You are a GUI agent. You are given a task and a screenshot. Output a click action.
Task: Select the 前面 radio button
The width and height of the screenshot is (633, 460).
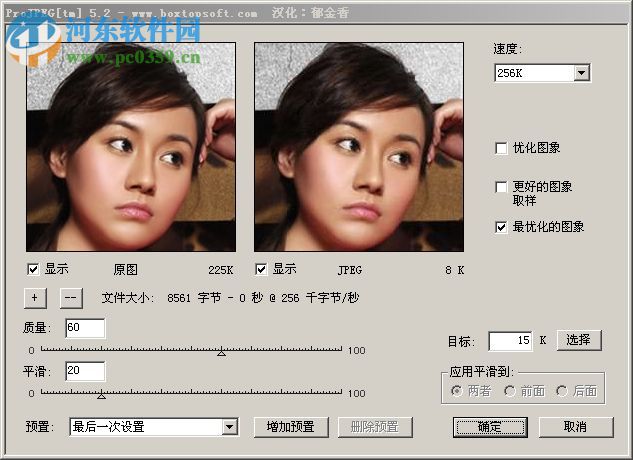click(x=509, y=391)
